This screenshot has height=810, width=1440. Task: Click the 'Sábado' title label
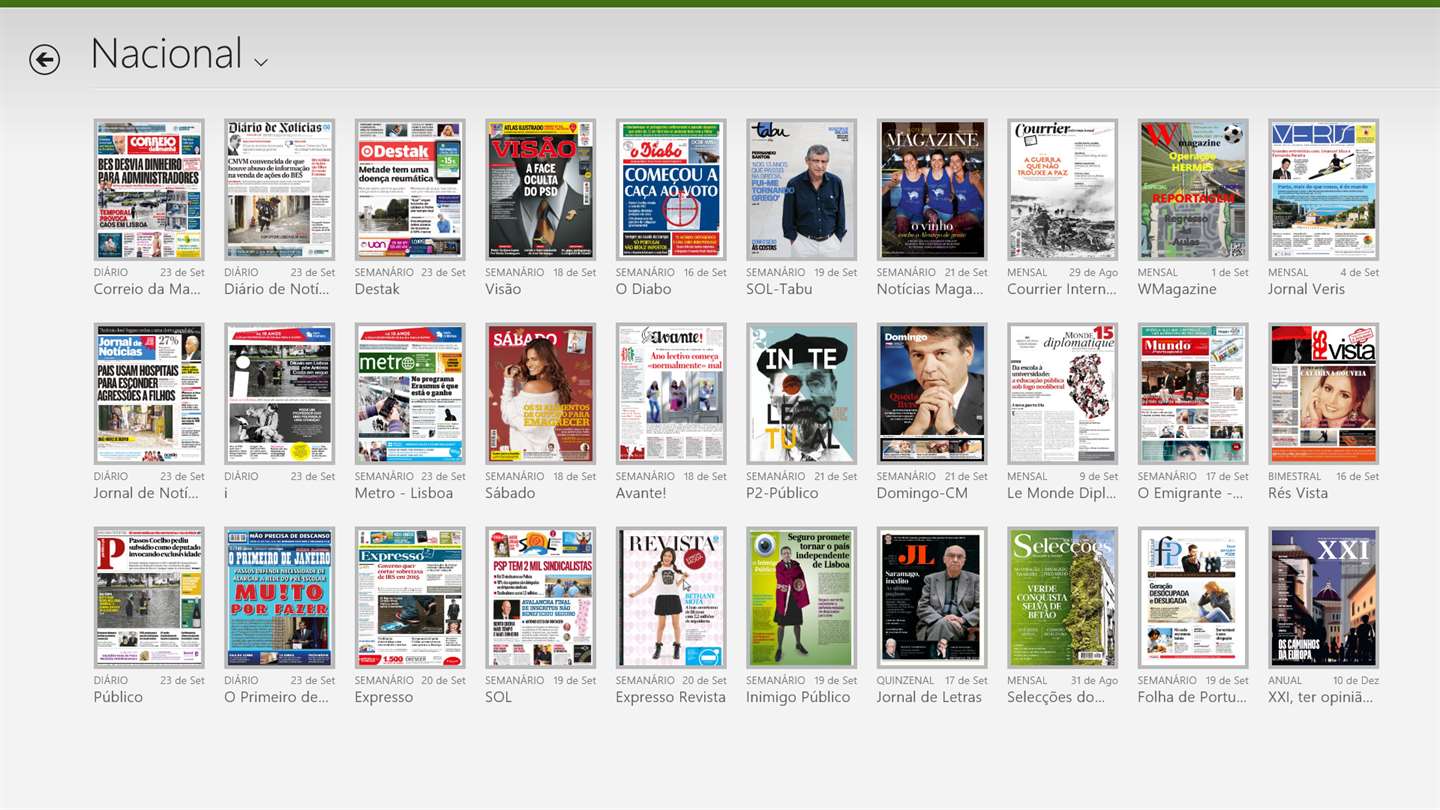pos(510,493)
